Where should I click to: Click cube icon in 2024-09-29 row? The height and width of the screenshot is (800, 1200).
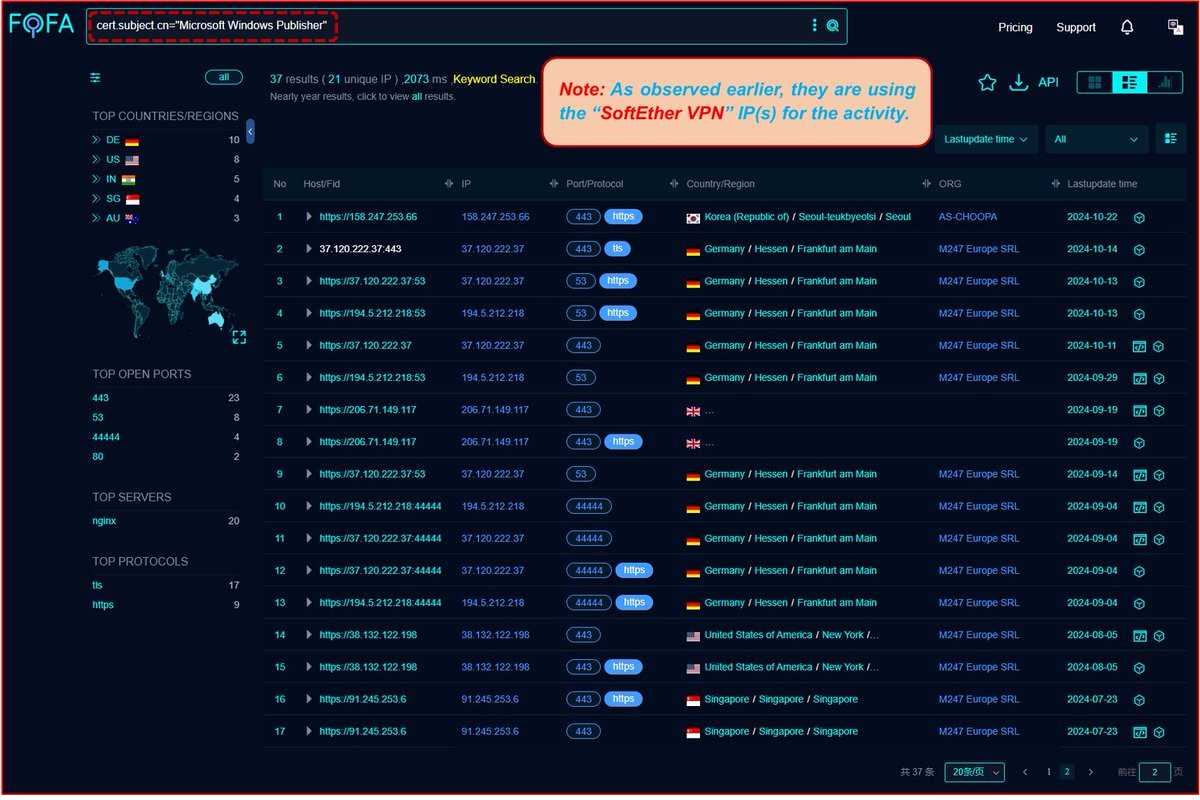(1159, 378)
